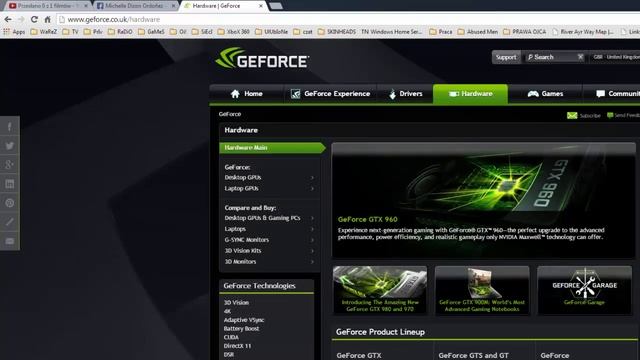Screen dimensions: 640x360
Task: Open the GeForce GTX 900M notebooks thumbnail
Action: click(482, 290)
